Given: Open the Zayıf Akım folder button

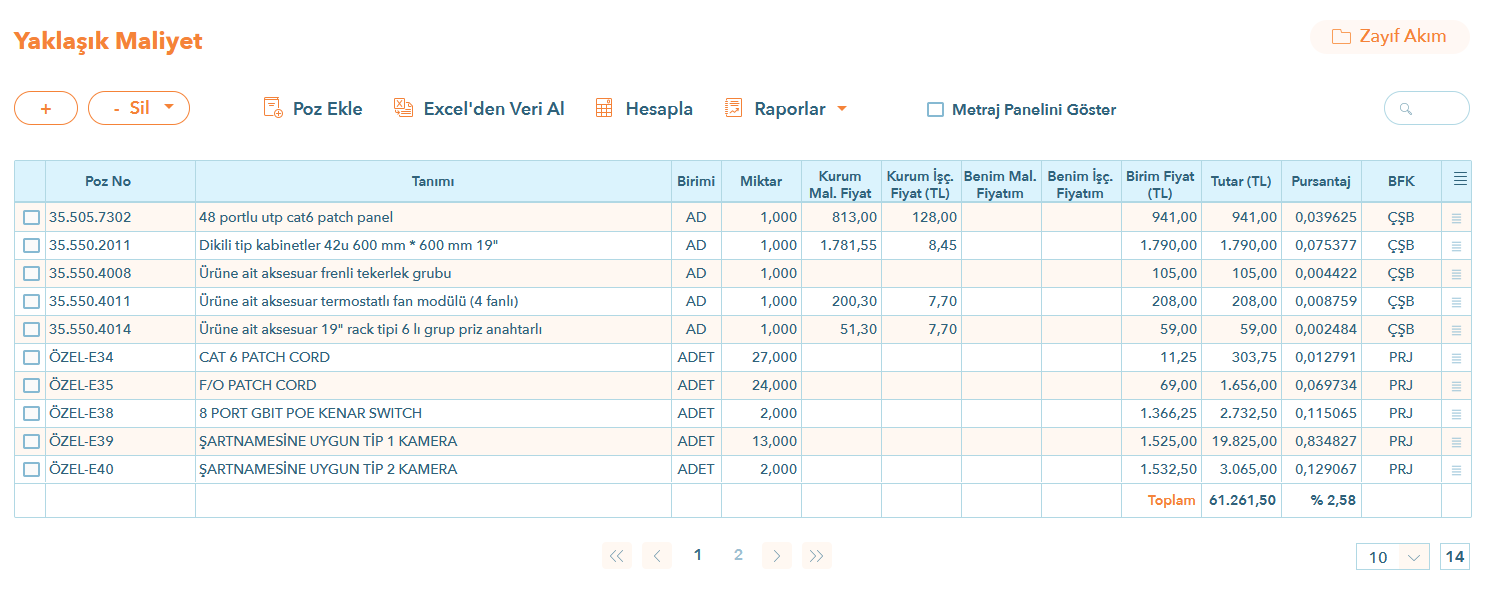Looking at the screenshot, I should [x=1389, y=37].
